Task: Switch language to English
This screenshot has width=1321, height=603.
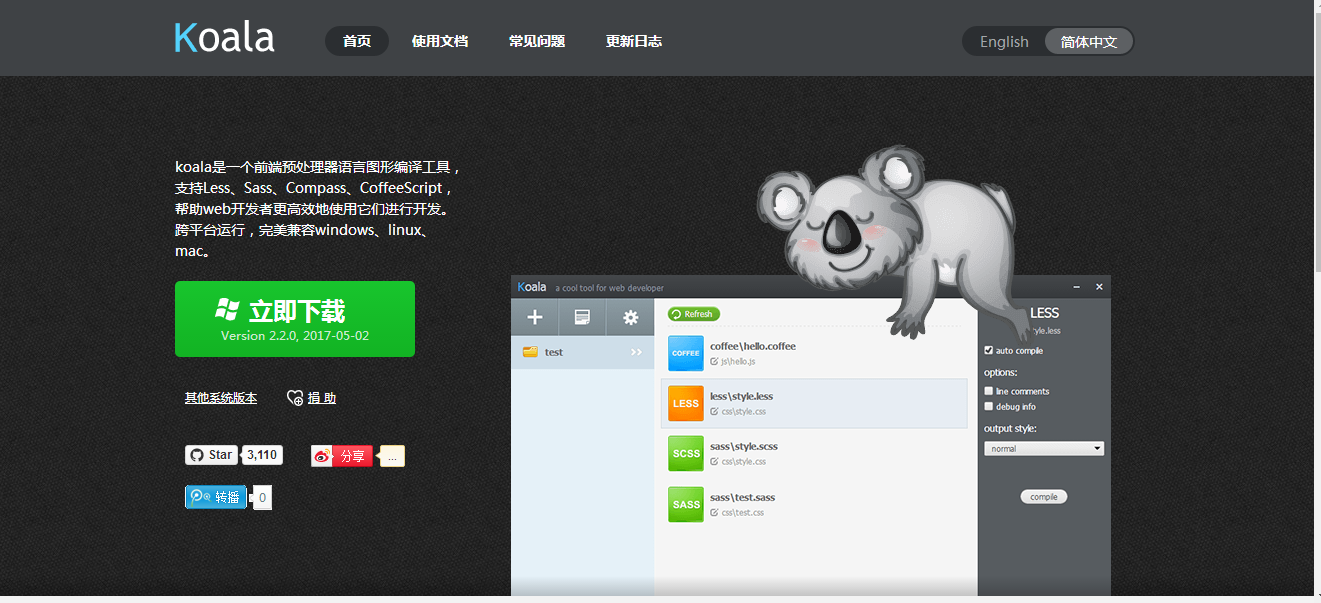Action: [1004, 41]
